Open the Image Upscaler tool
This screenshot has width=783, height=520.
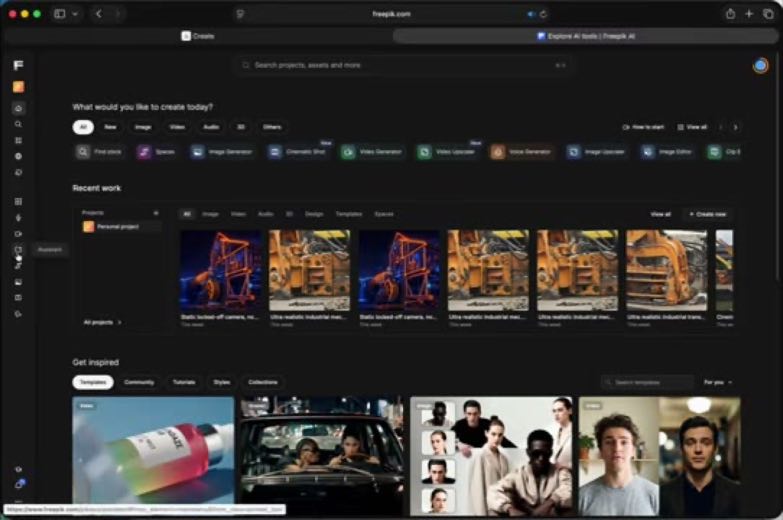[x=597, y=151]
